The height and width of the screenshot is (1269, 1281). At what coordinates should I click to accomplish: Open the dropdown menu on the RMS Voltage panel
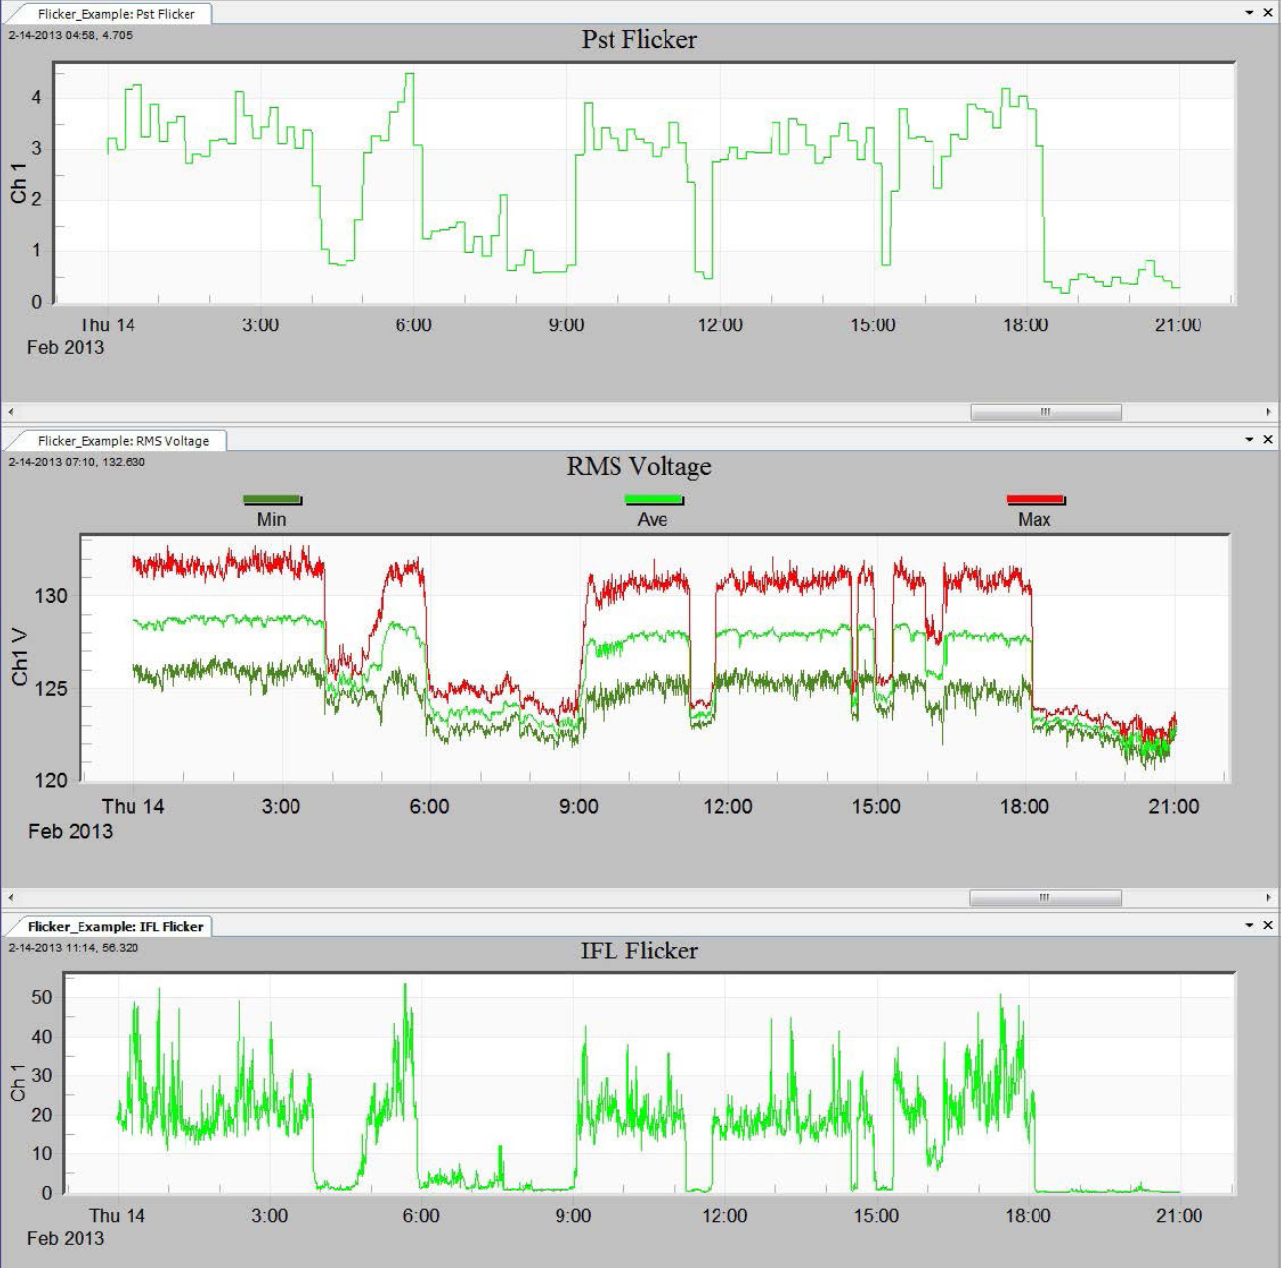click(x=1249, y=438)
